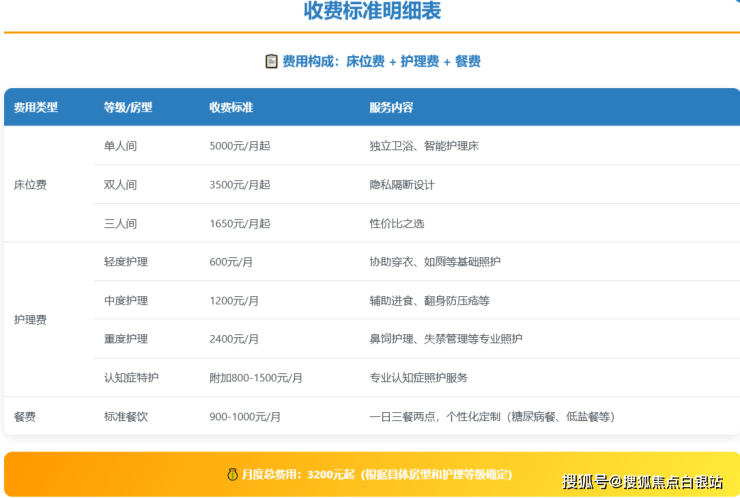Image resolution: width=740 pixels, height=498 pixels.
Task: Select the 重度护理 care level cell
Action: 126,339
